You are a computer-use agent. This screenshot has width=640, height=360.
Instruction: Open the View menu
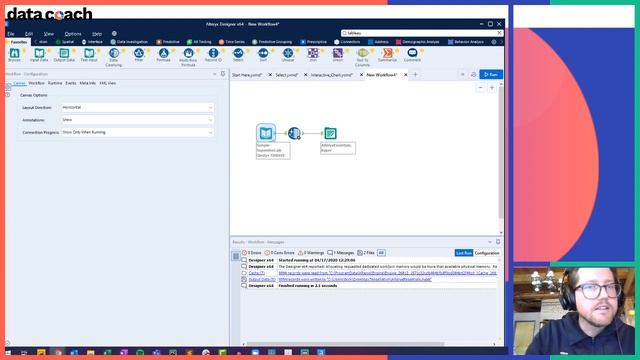point(49,34)
